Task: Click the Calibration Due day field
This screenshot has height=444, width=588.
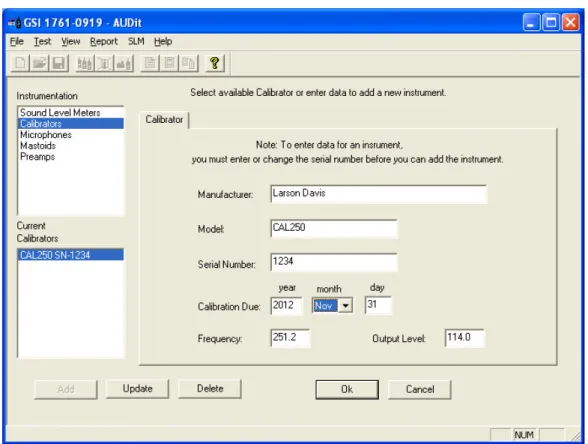Action: (x=378, y=305)
